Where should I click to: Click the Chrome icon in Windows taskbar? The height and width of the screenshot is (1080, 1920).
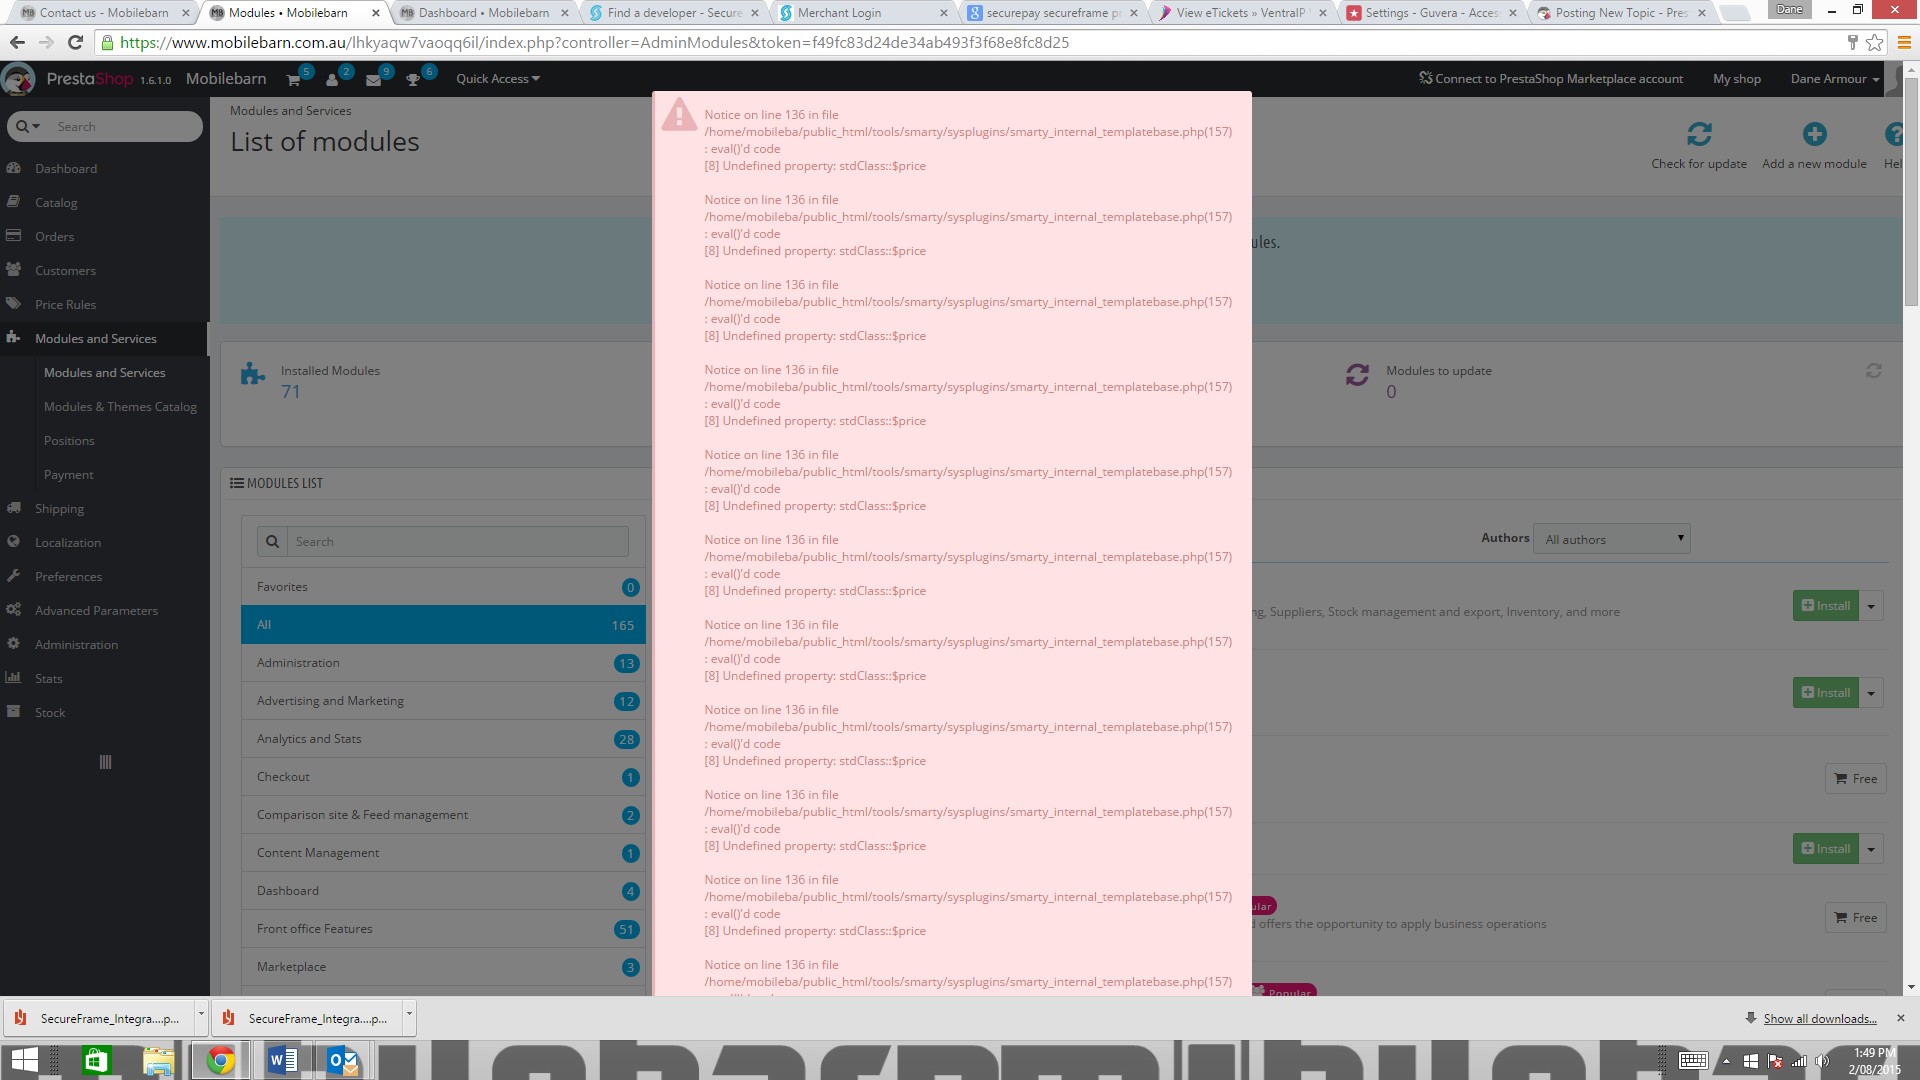(x=220, y=1060)
